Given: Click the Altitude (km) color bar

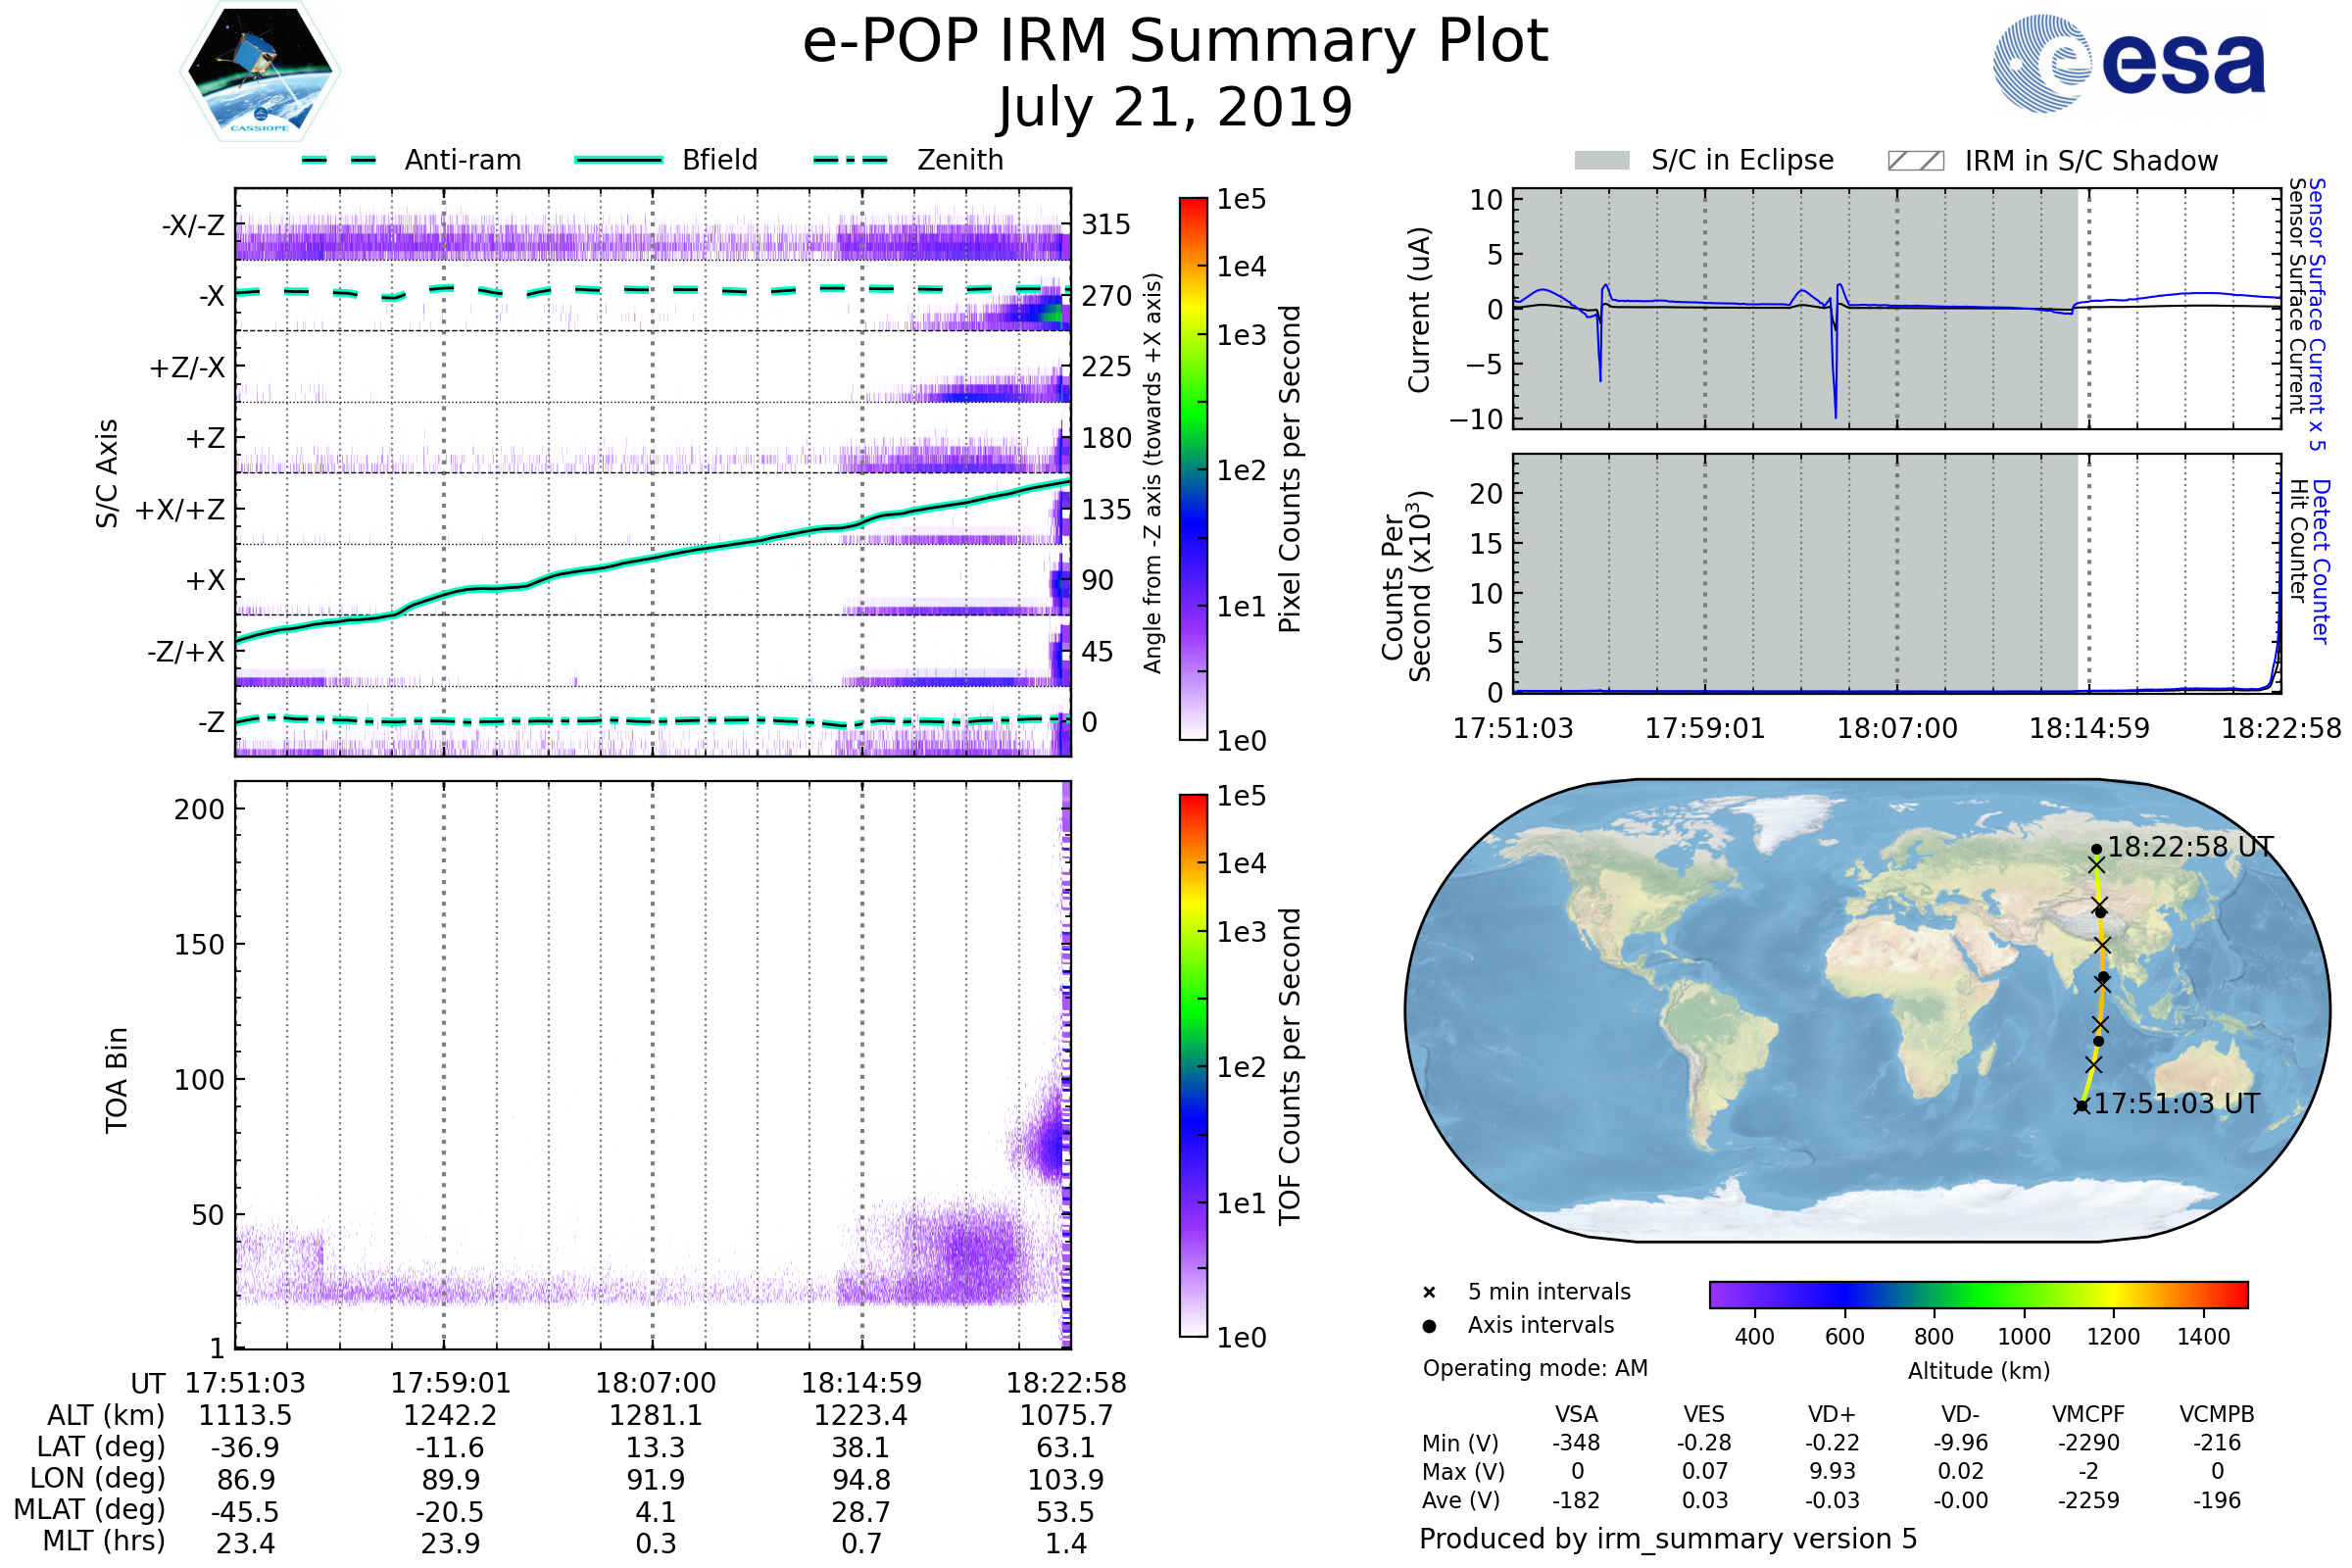Looking at the screenshot, I should [1978, 1294].
